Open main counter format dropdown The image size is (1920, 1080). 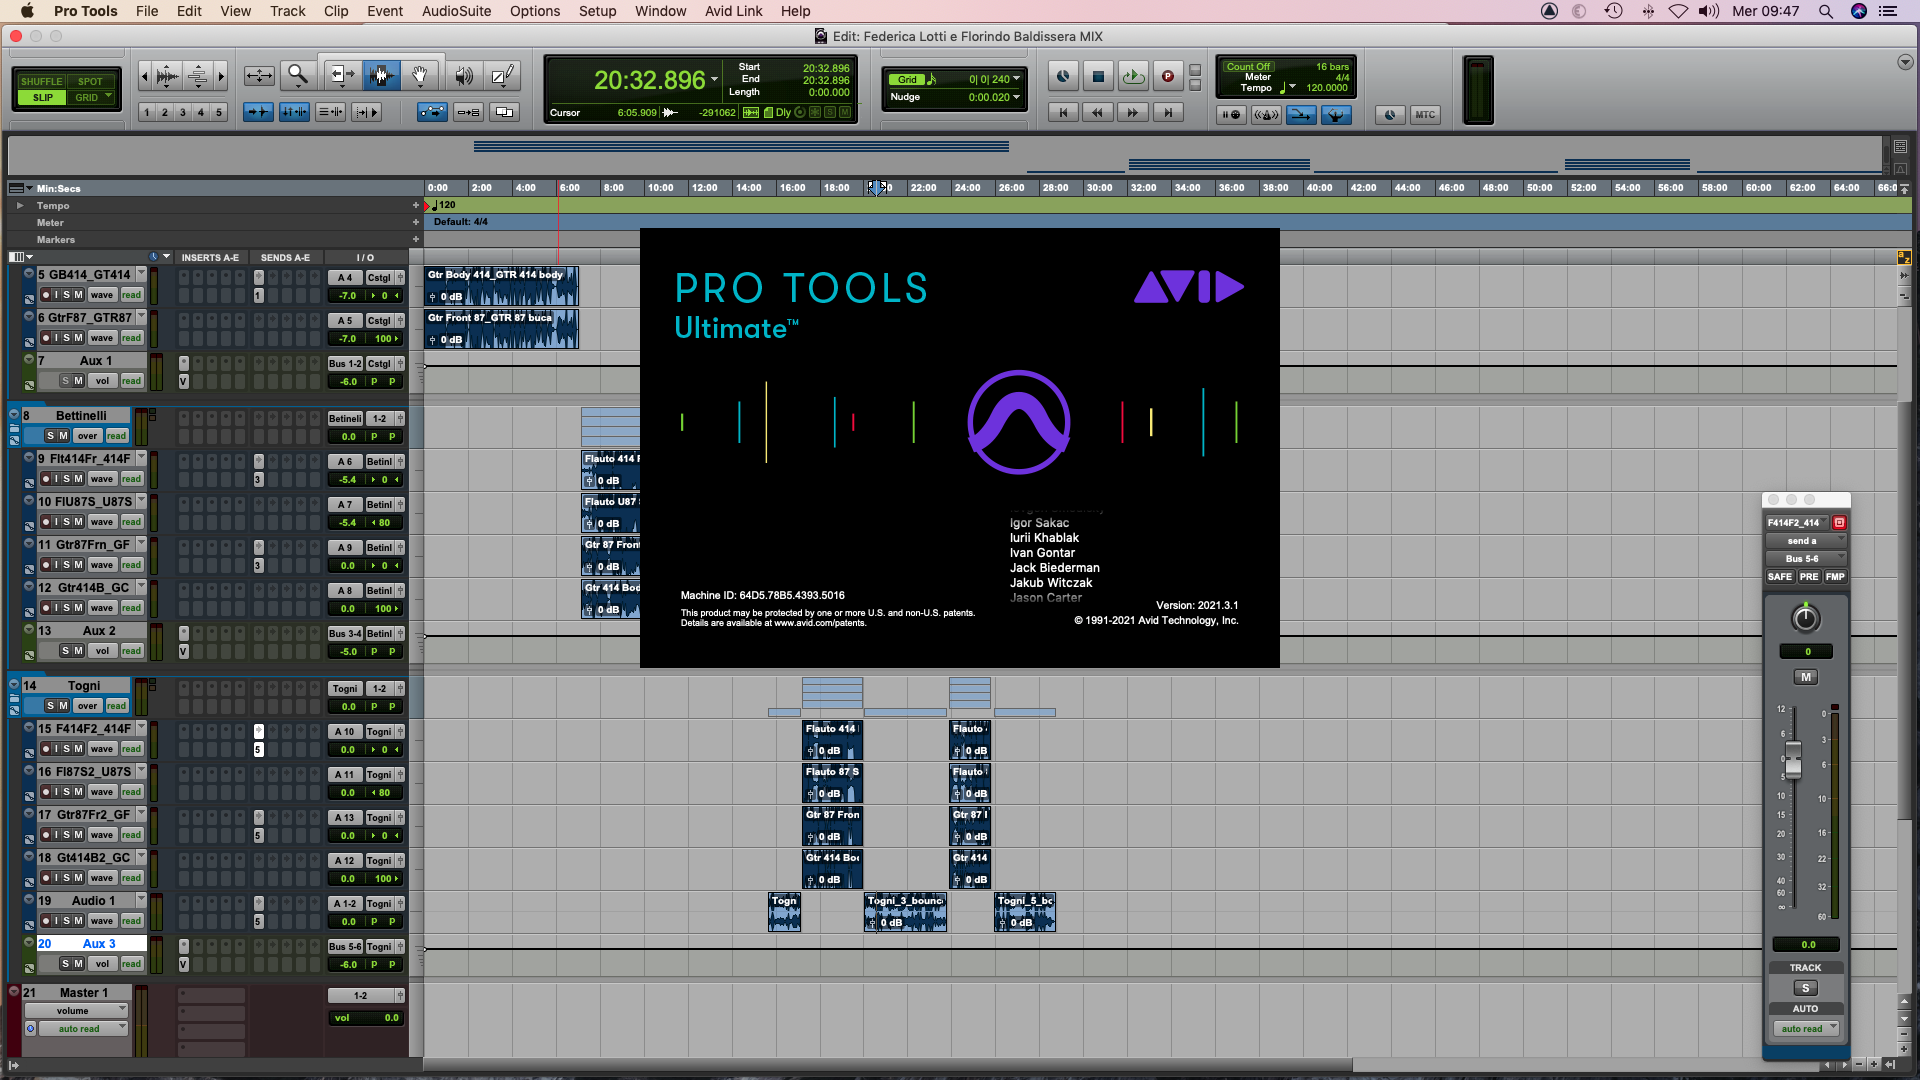pyautogui.click(x=714, y=79)
